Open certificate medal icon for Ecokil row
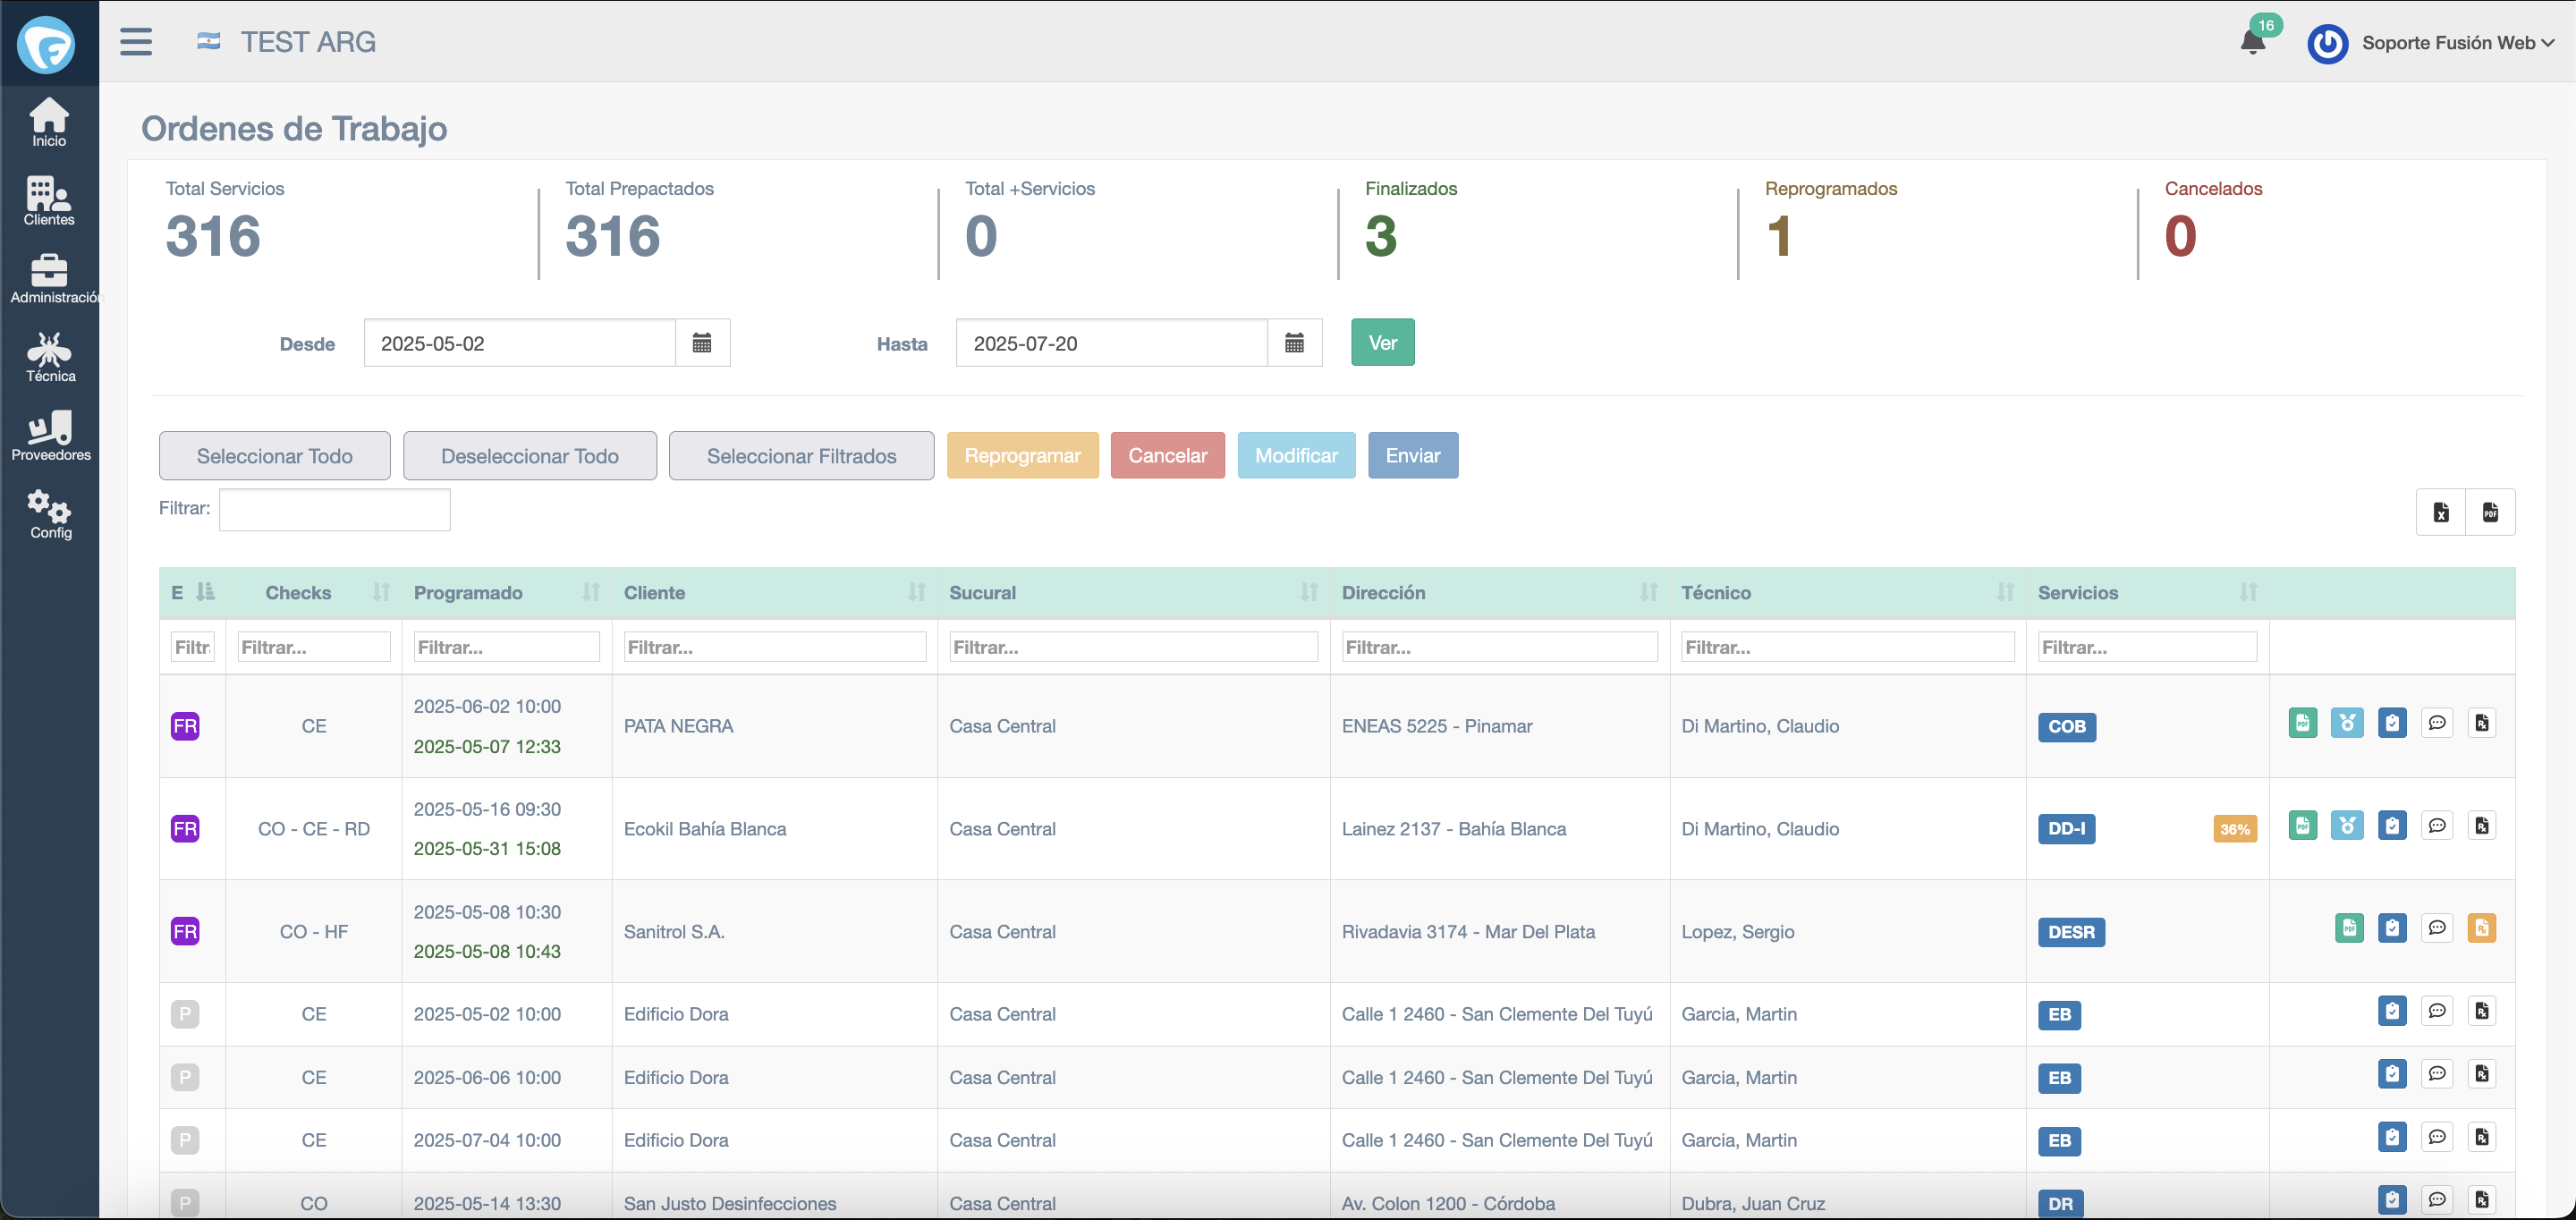Image resolution: width=2576 pixels, height=1220 pixels. [2346, 826]
